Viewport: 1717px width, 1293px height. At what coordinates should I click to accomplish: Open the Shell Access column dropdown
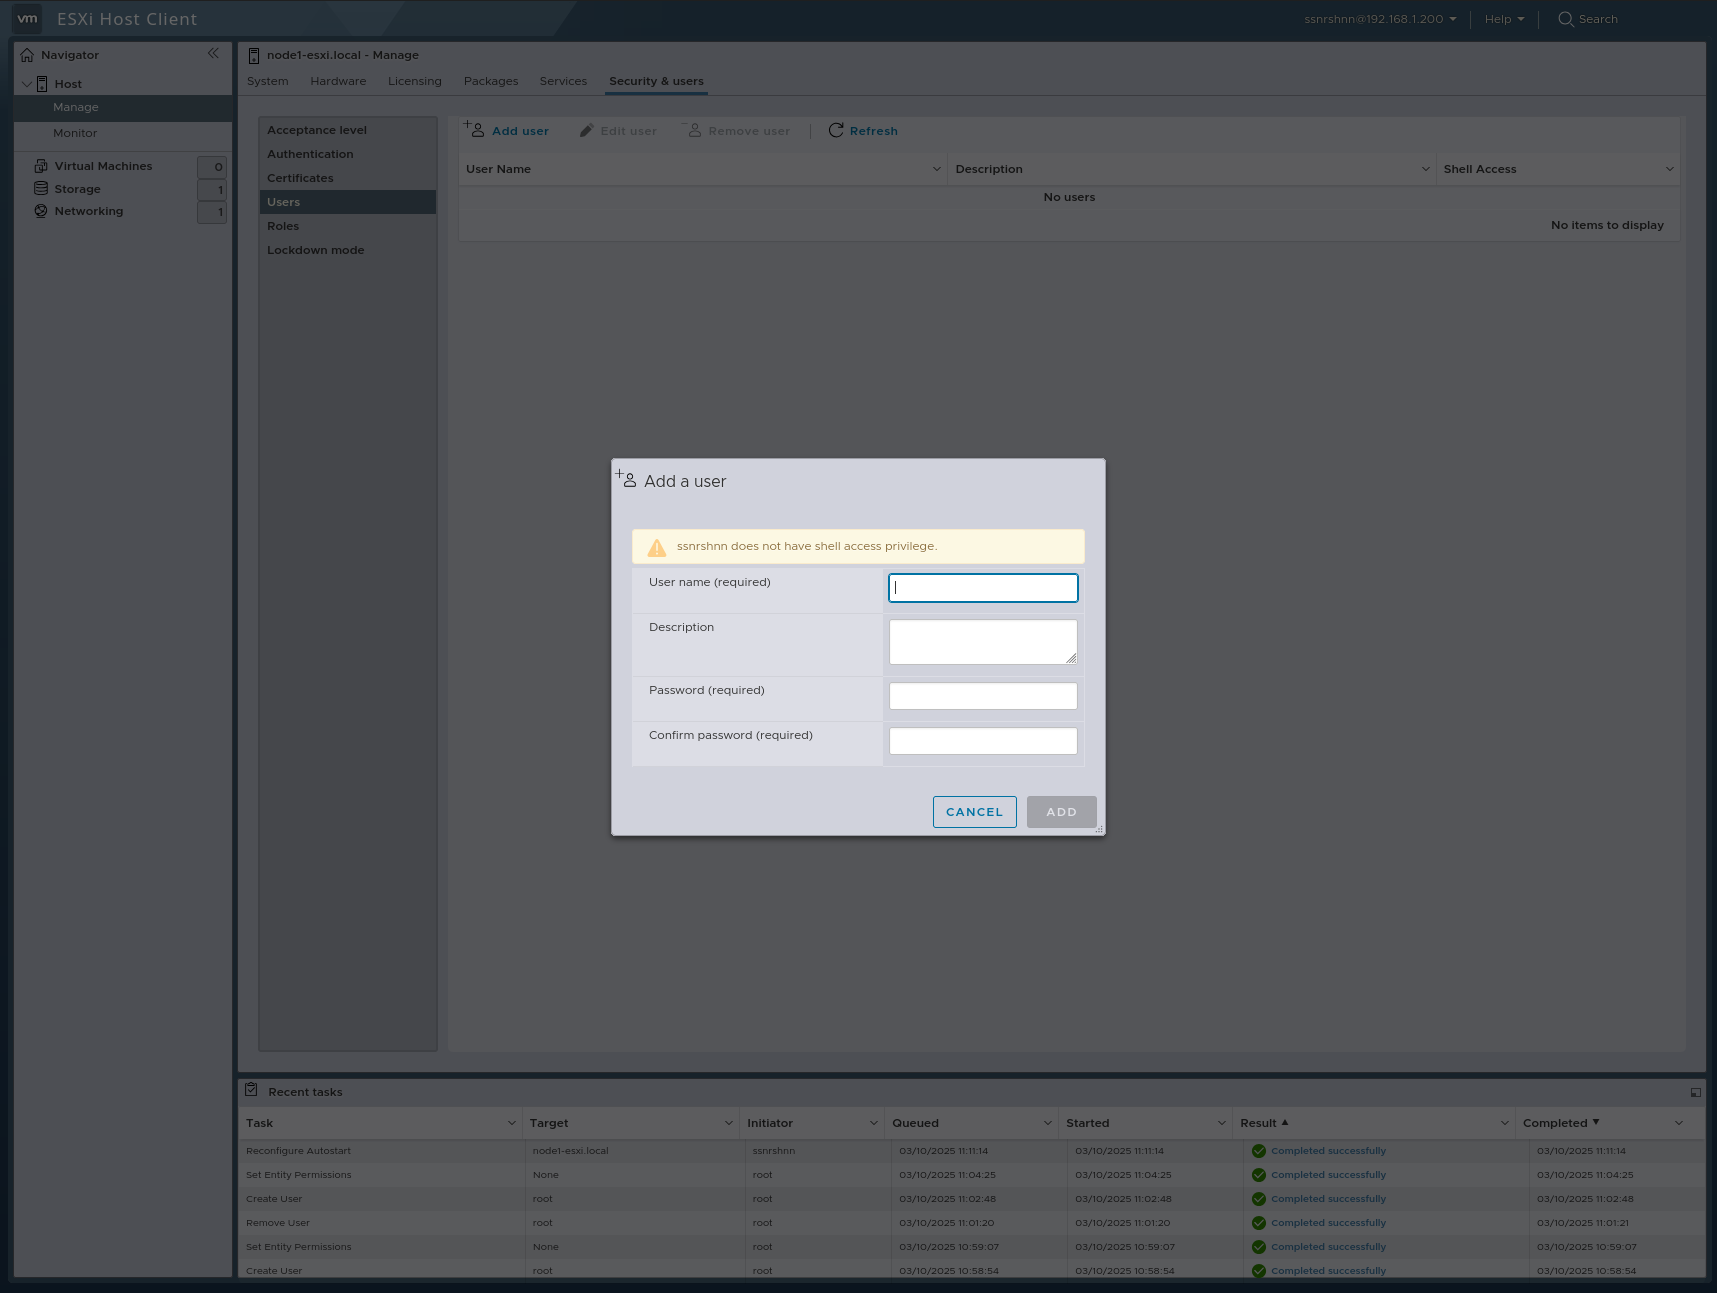coord(1669,169)
